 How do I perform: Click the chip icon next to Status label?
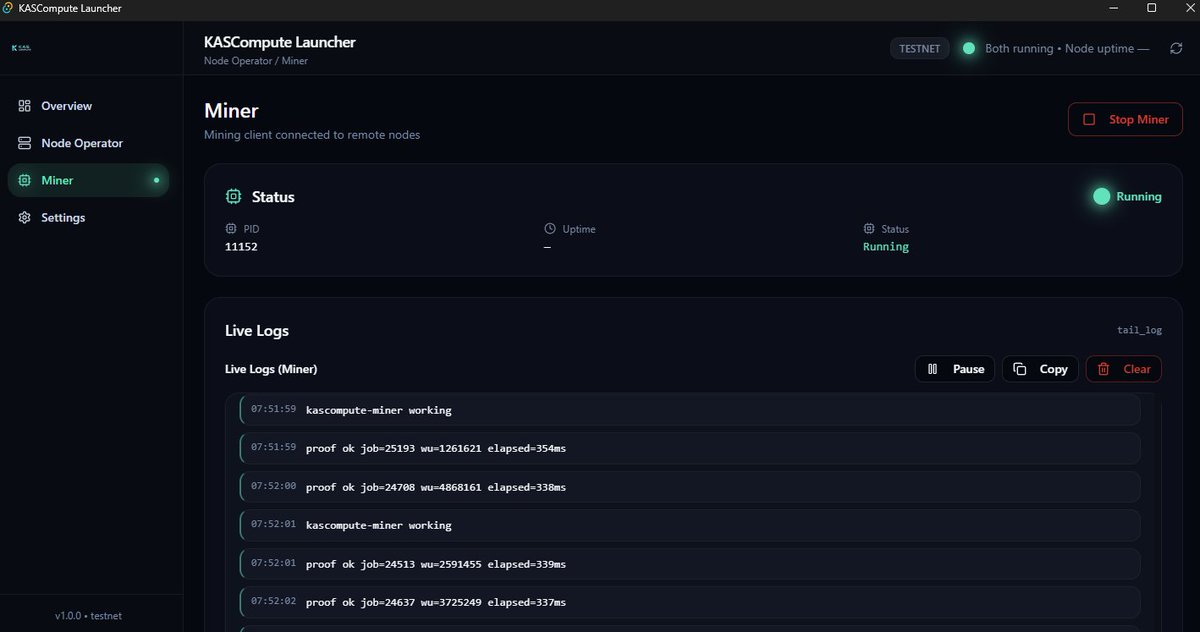pos(869,229)
